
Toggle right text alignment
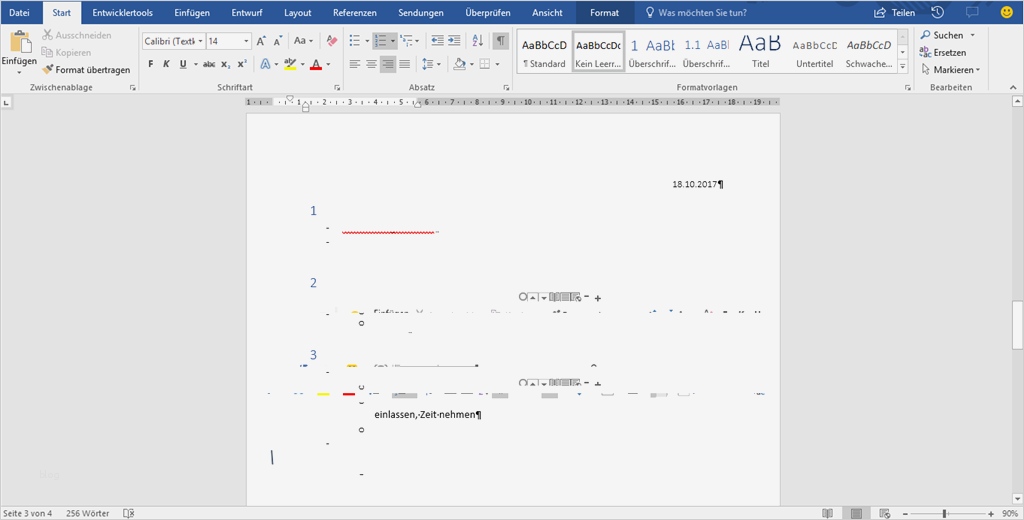(x=388, y=64)
